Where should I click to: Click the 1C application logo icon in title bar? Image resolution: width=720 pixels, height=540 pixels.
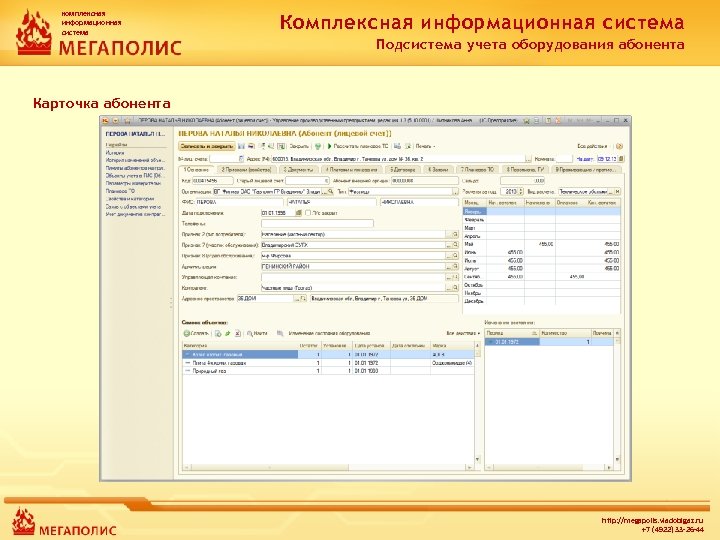[106, 121]
